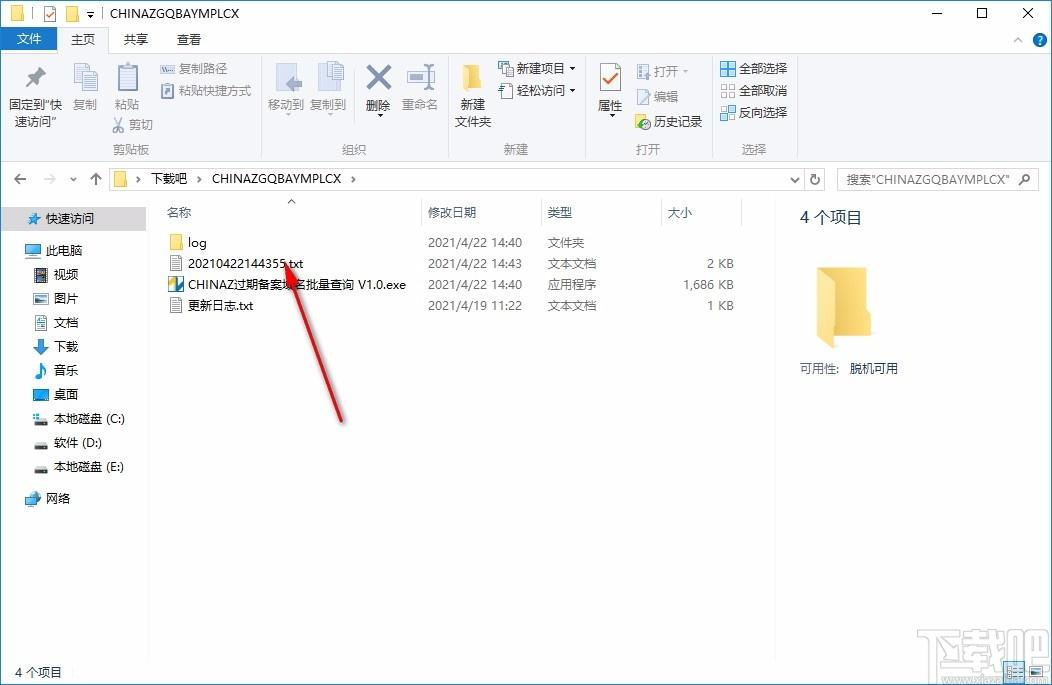Image resolution: width=1052 pixels, height=685 pixels.
Task: Open Easy access (轻松访问) dropdown
Action: pyautogui.click(x=537, y=91)
